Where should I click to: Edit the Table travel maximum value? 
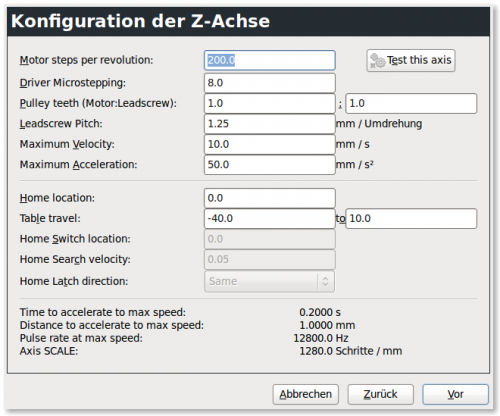click(x=411, y=219)
